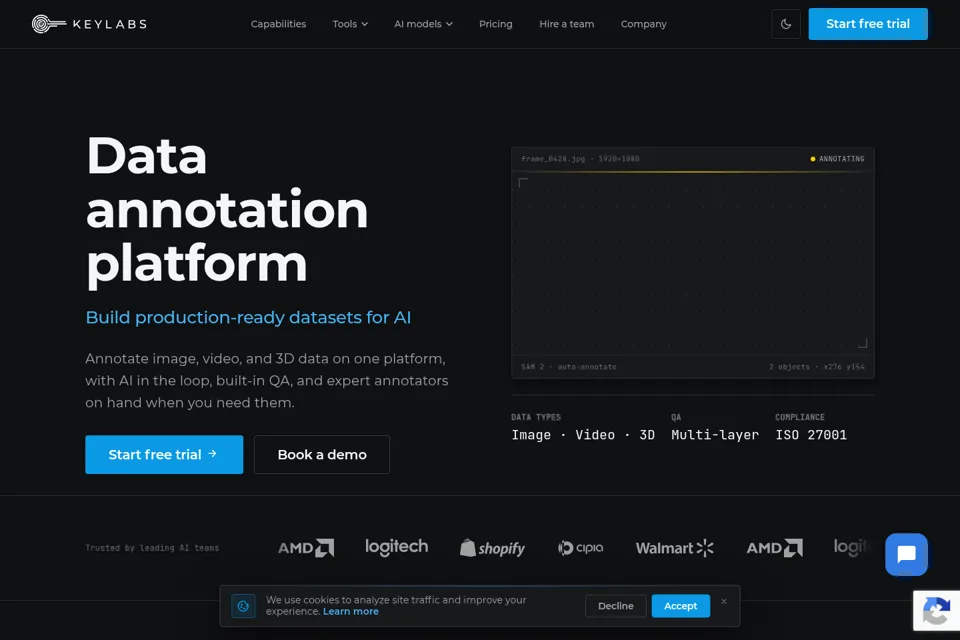Go to the Pricing page
This screenshot has width=960, height=640.
tap(495, 24)
